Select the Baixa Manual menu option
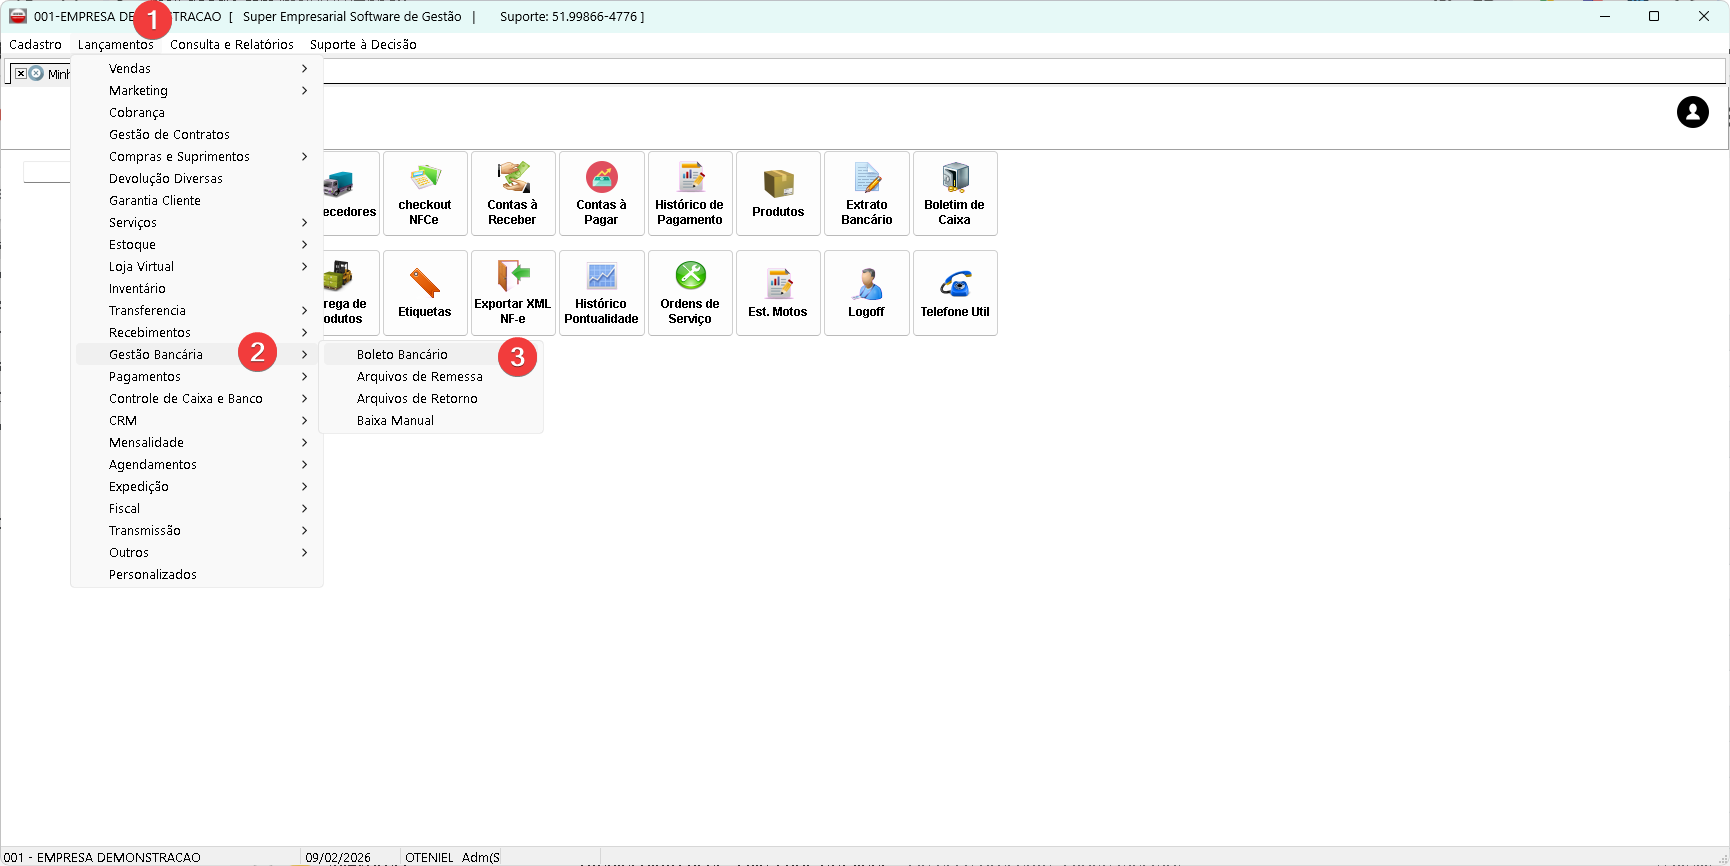This screenshot has width=1730, height=866. click(395, 421)
